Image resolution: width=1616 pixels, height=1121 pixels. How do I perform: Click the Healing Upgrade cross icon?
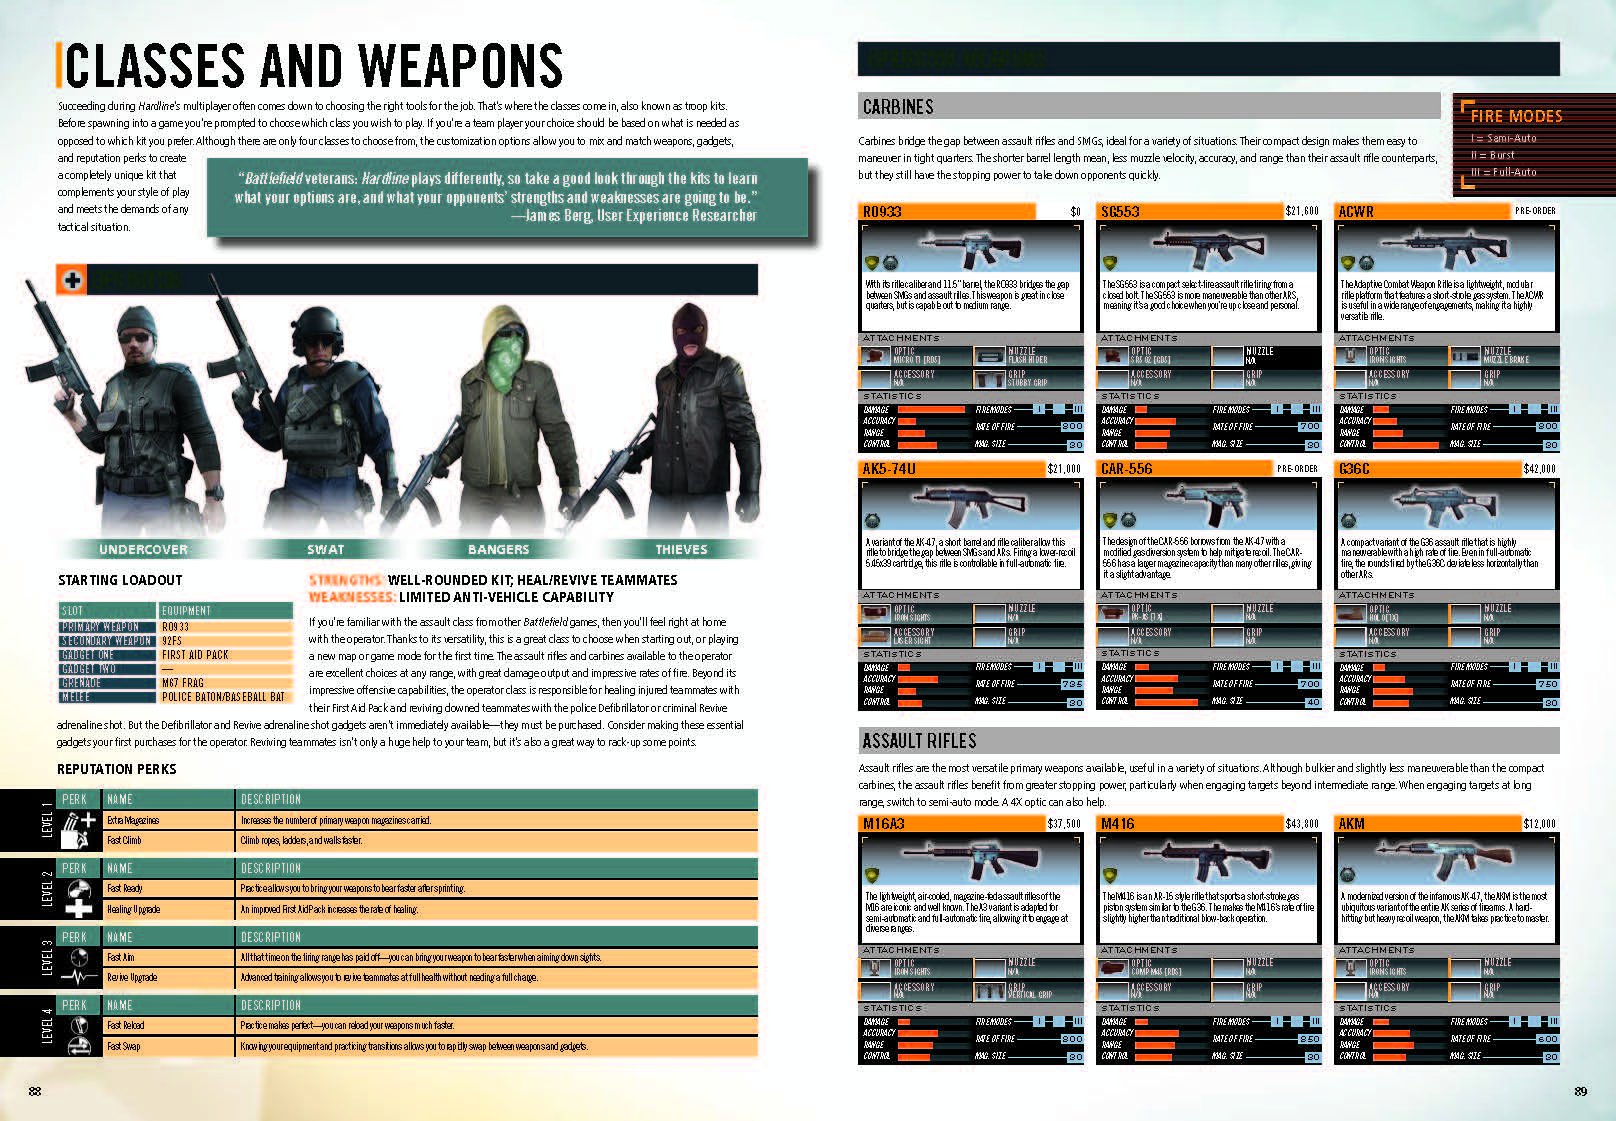pyautogui.click(x=78, y=910)
